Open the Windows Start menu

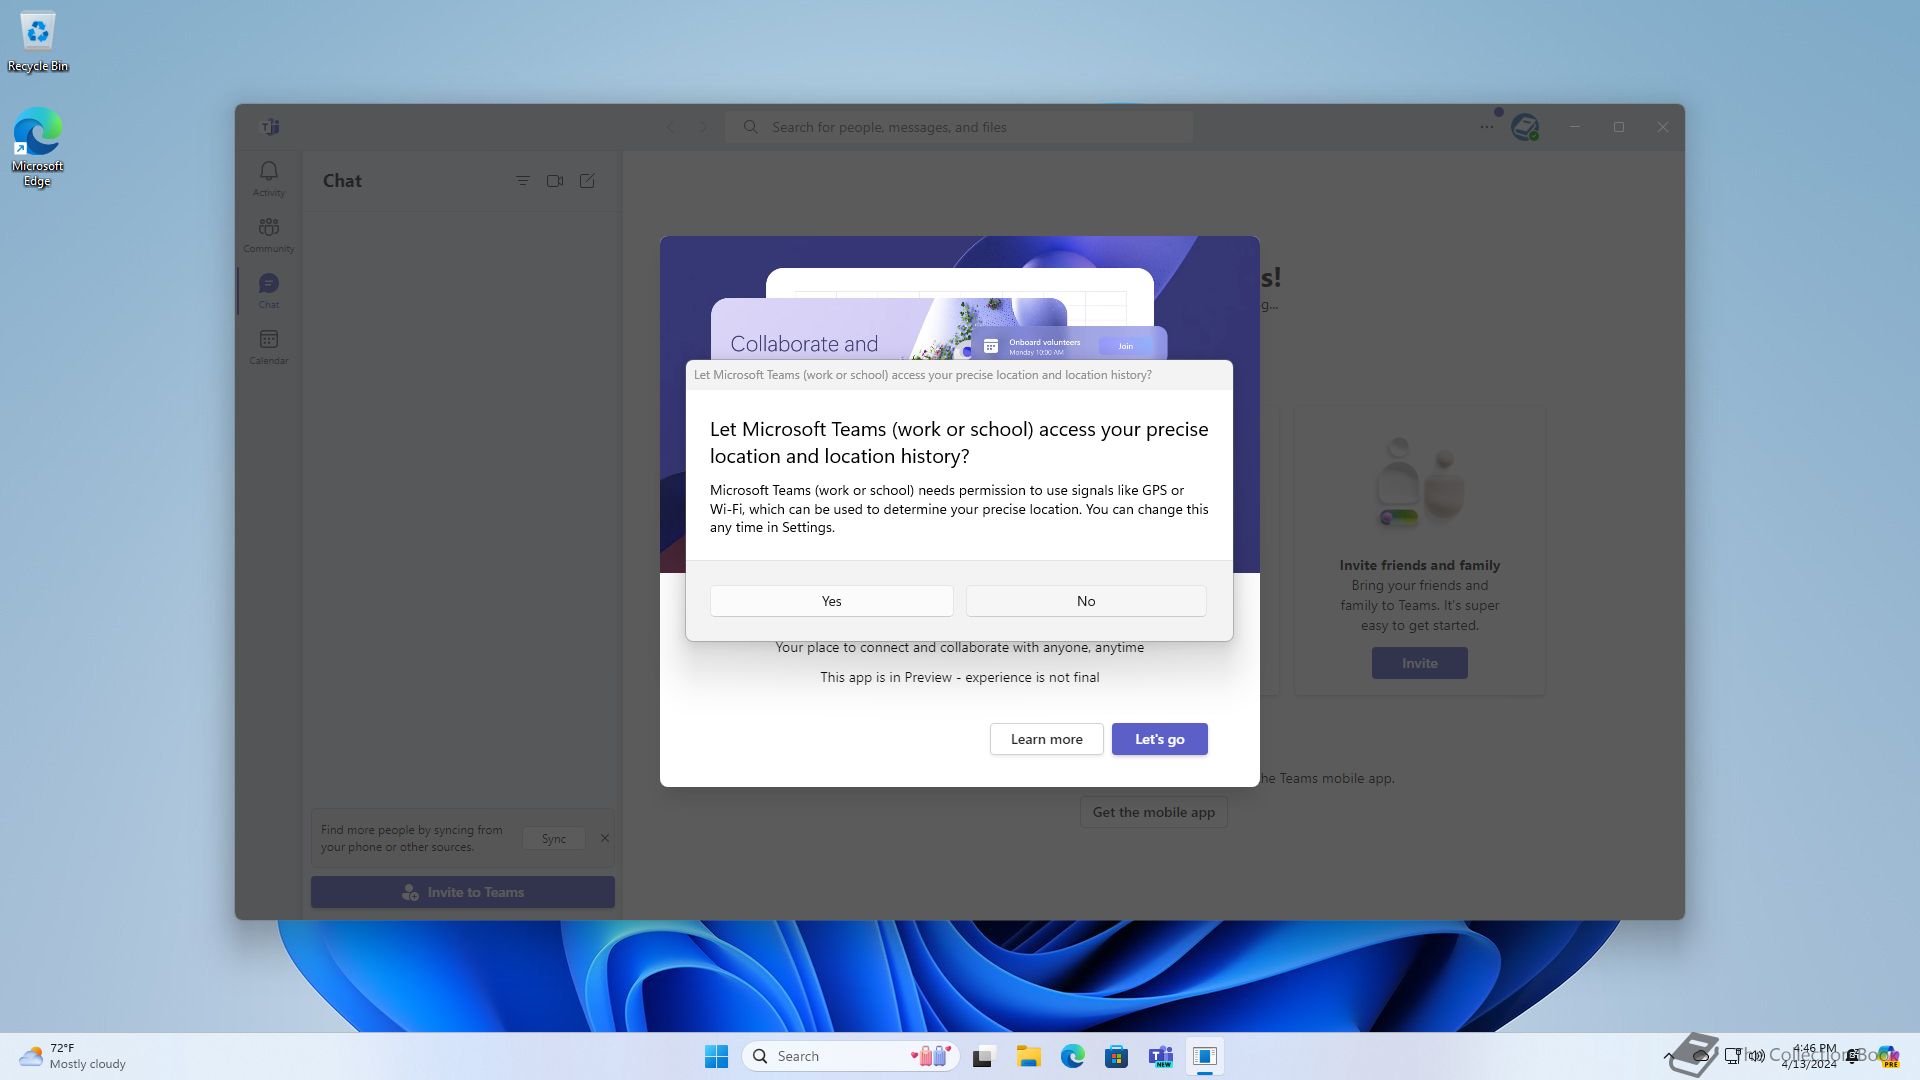[x=716, y=1056]
